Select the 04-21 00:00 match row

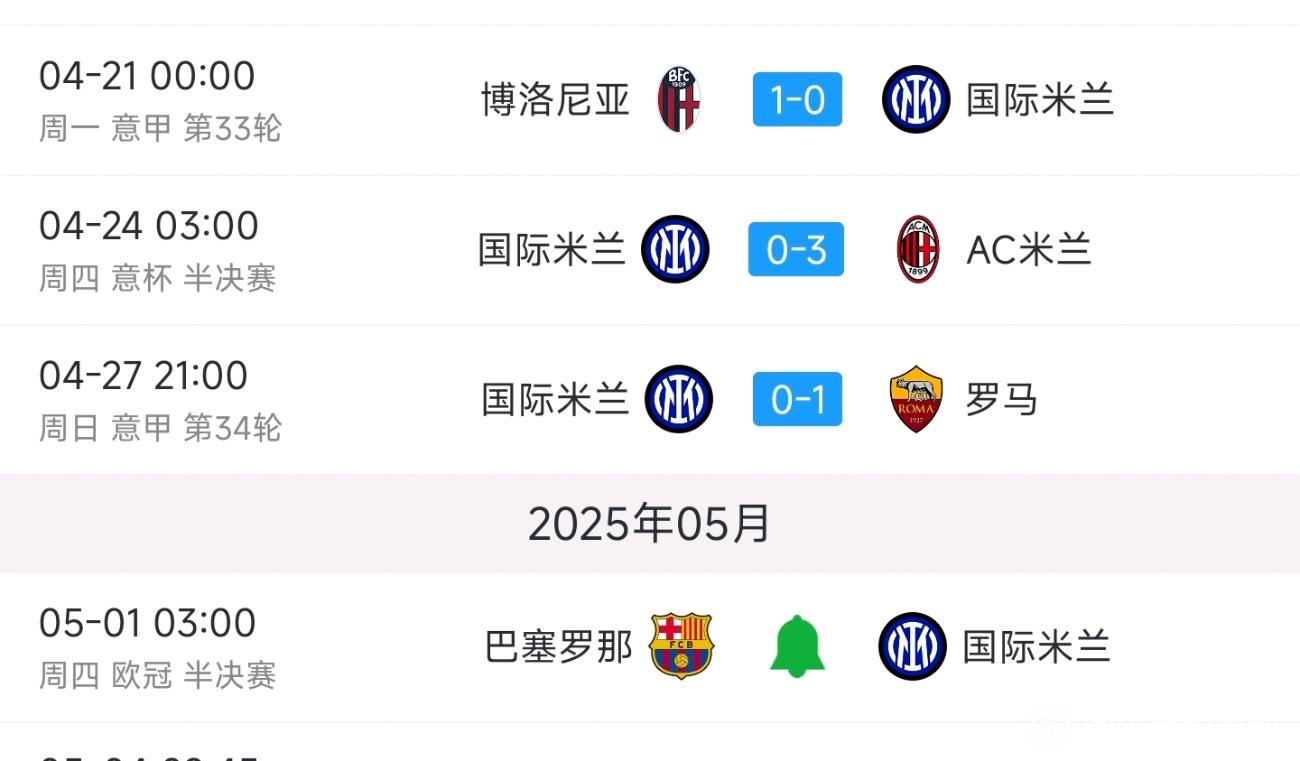coord(650,100)
